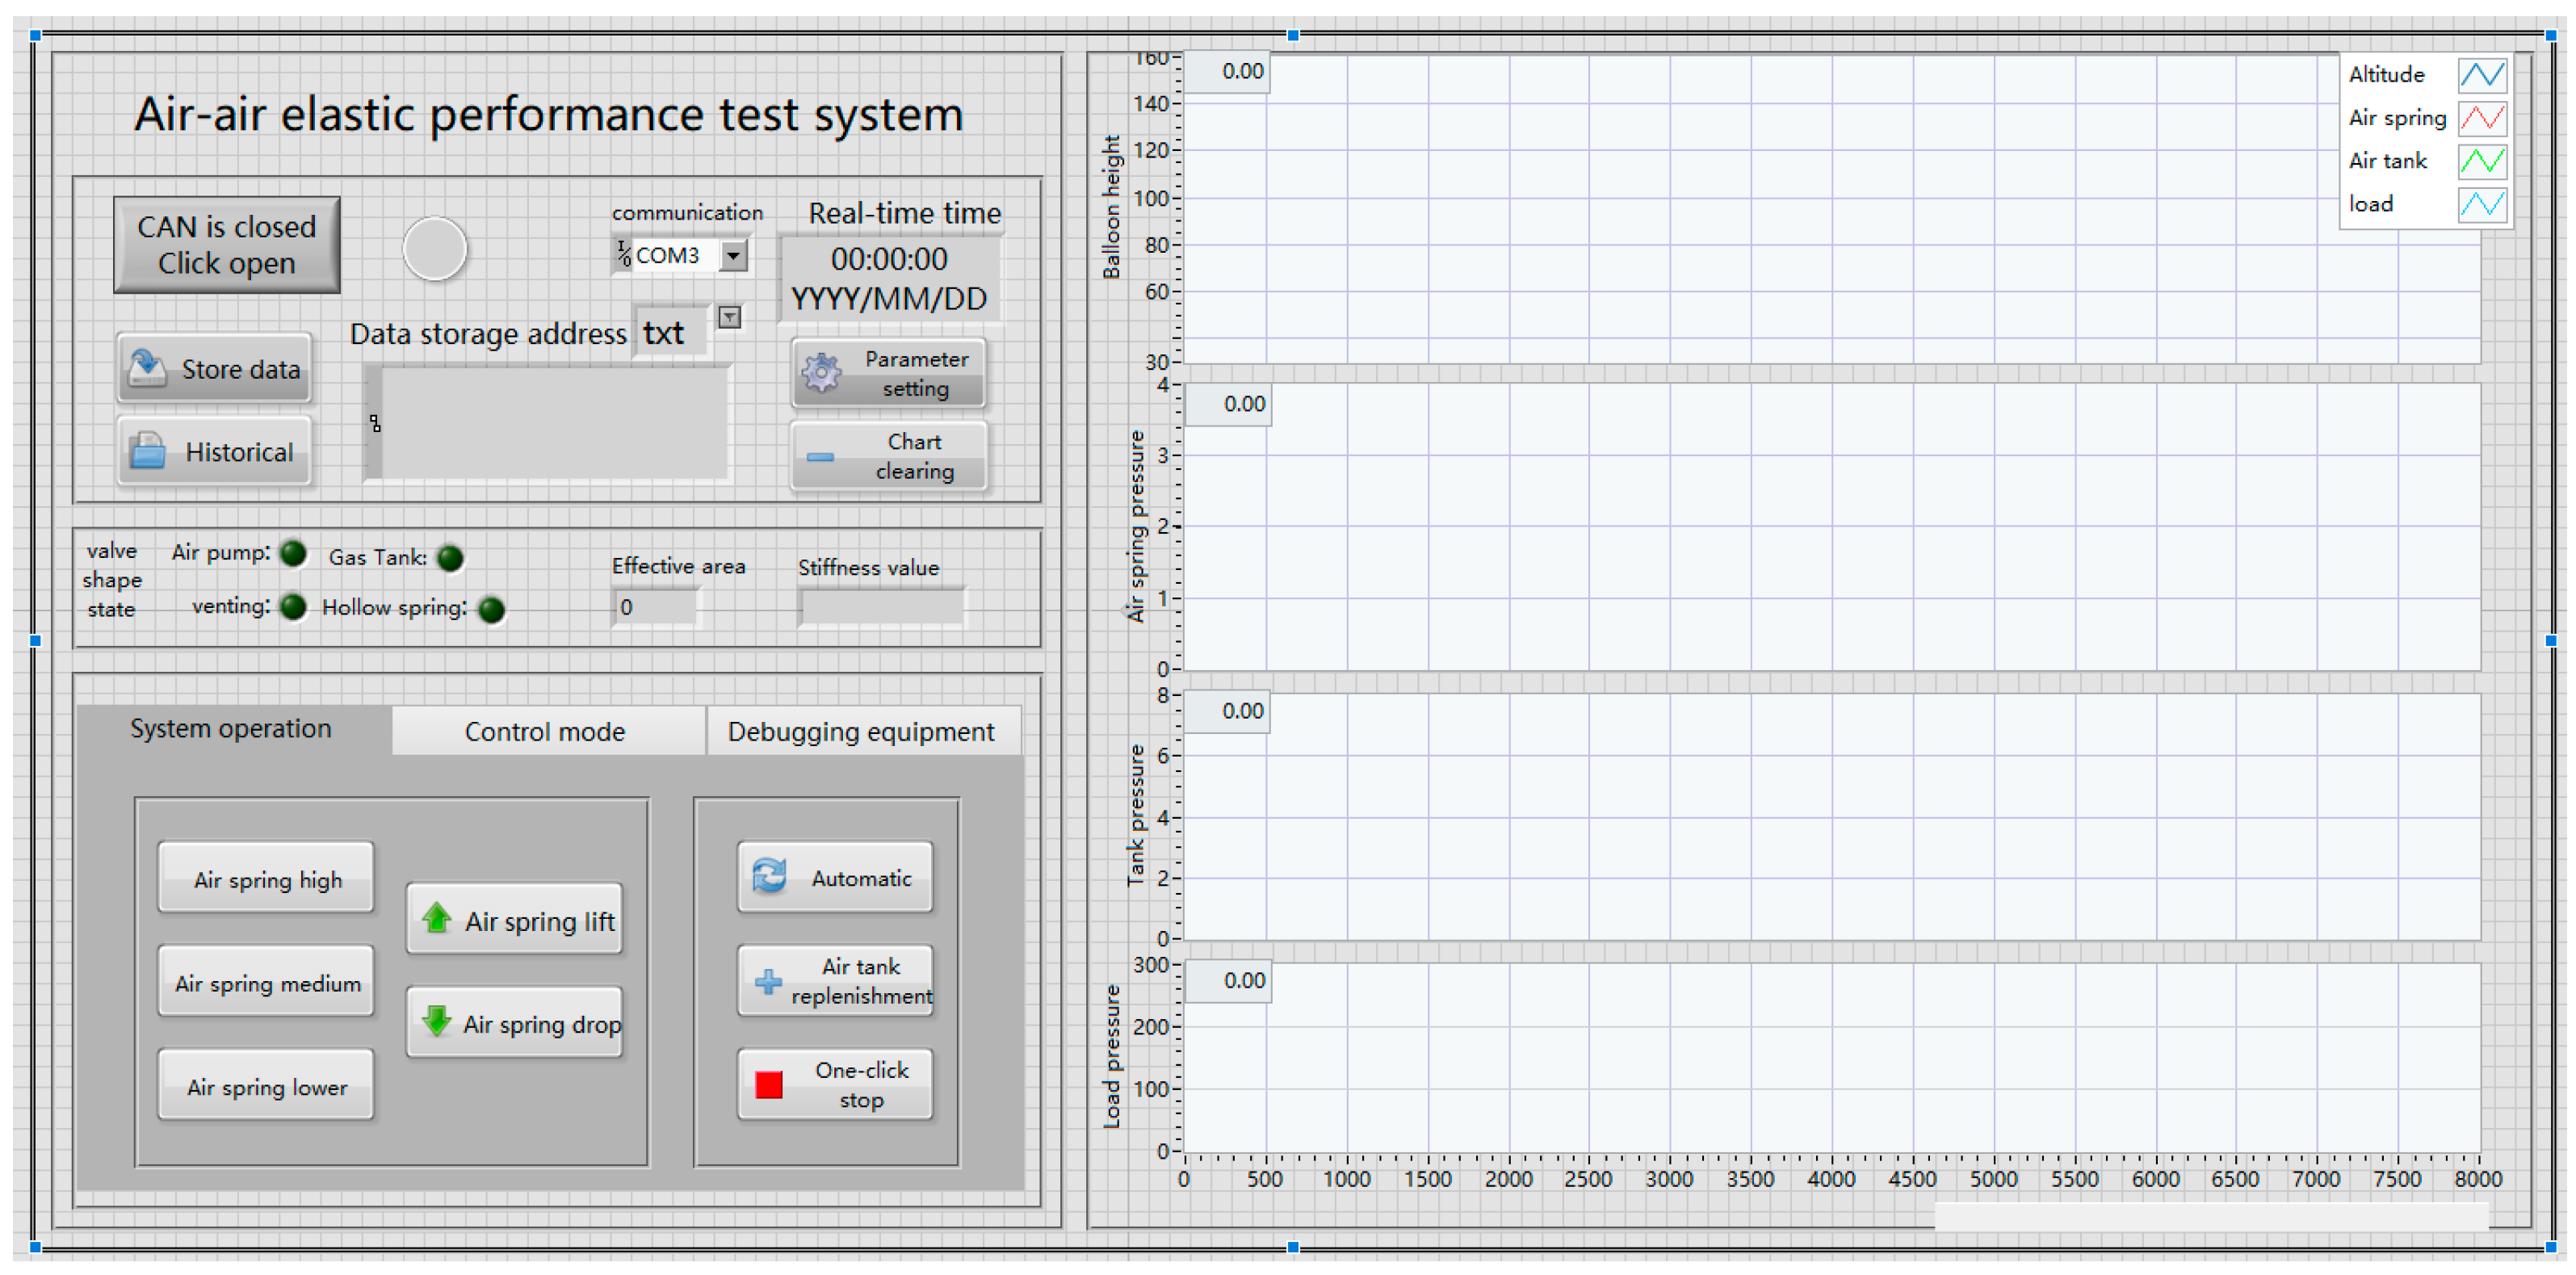Click the Automatic refresh arrows icon
The height and width of the screenshot is (1275, 2576).
point(769,876)
